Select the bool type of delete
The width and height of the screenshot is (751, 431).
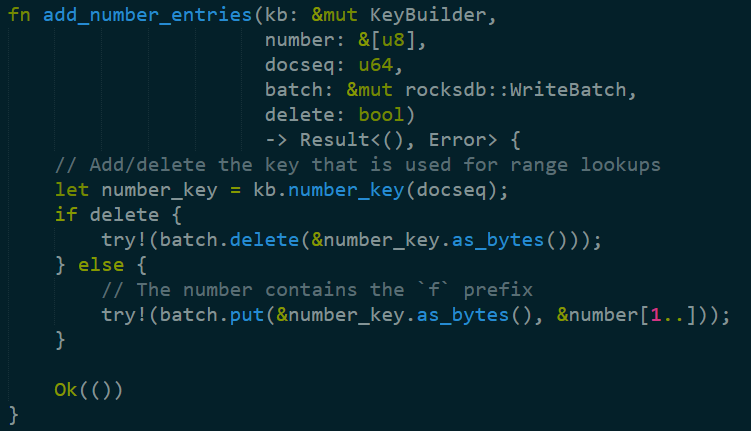[x=382, y=114]
